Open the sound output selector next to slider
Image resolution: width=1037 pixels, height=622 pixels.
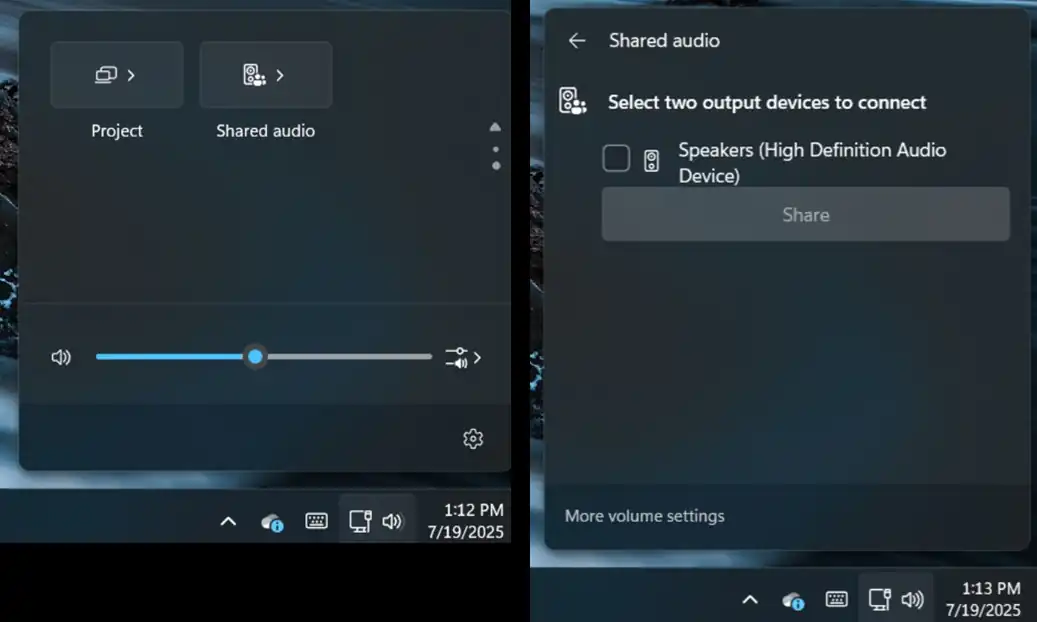(x=463, y=357)
